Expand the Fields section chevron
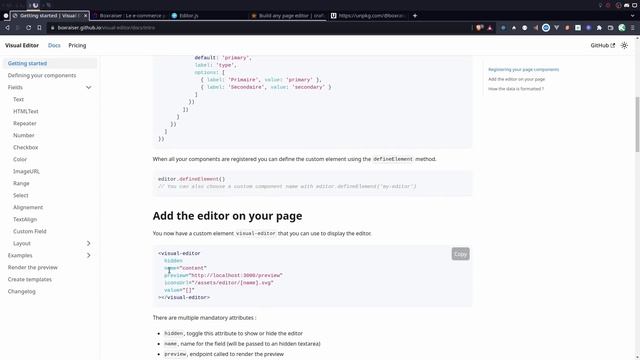The image size is (640, 360). tap(89, 87)
